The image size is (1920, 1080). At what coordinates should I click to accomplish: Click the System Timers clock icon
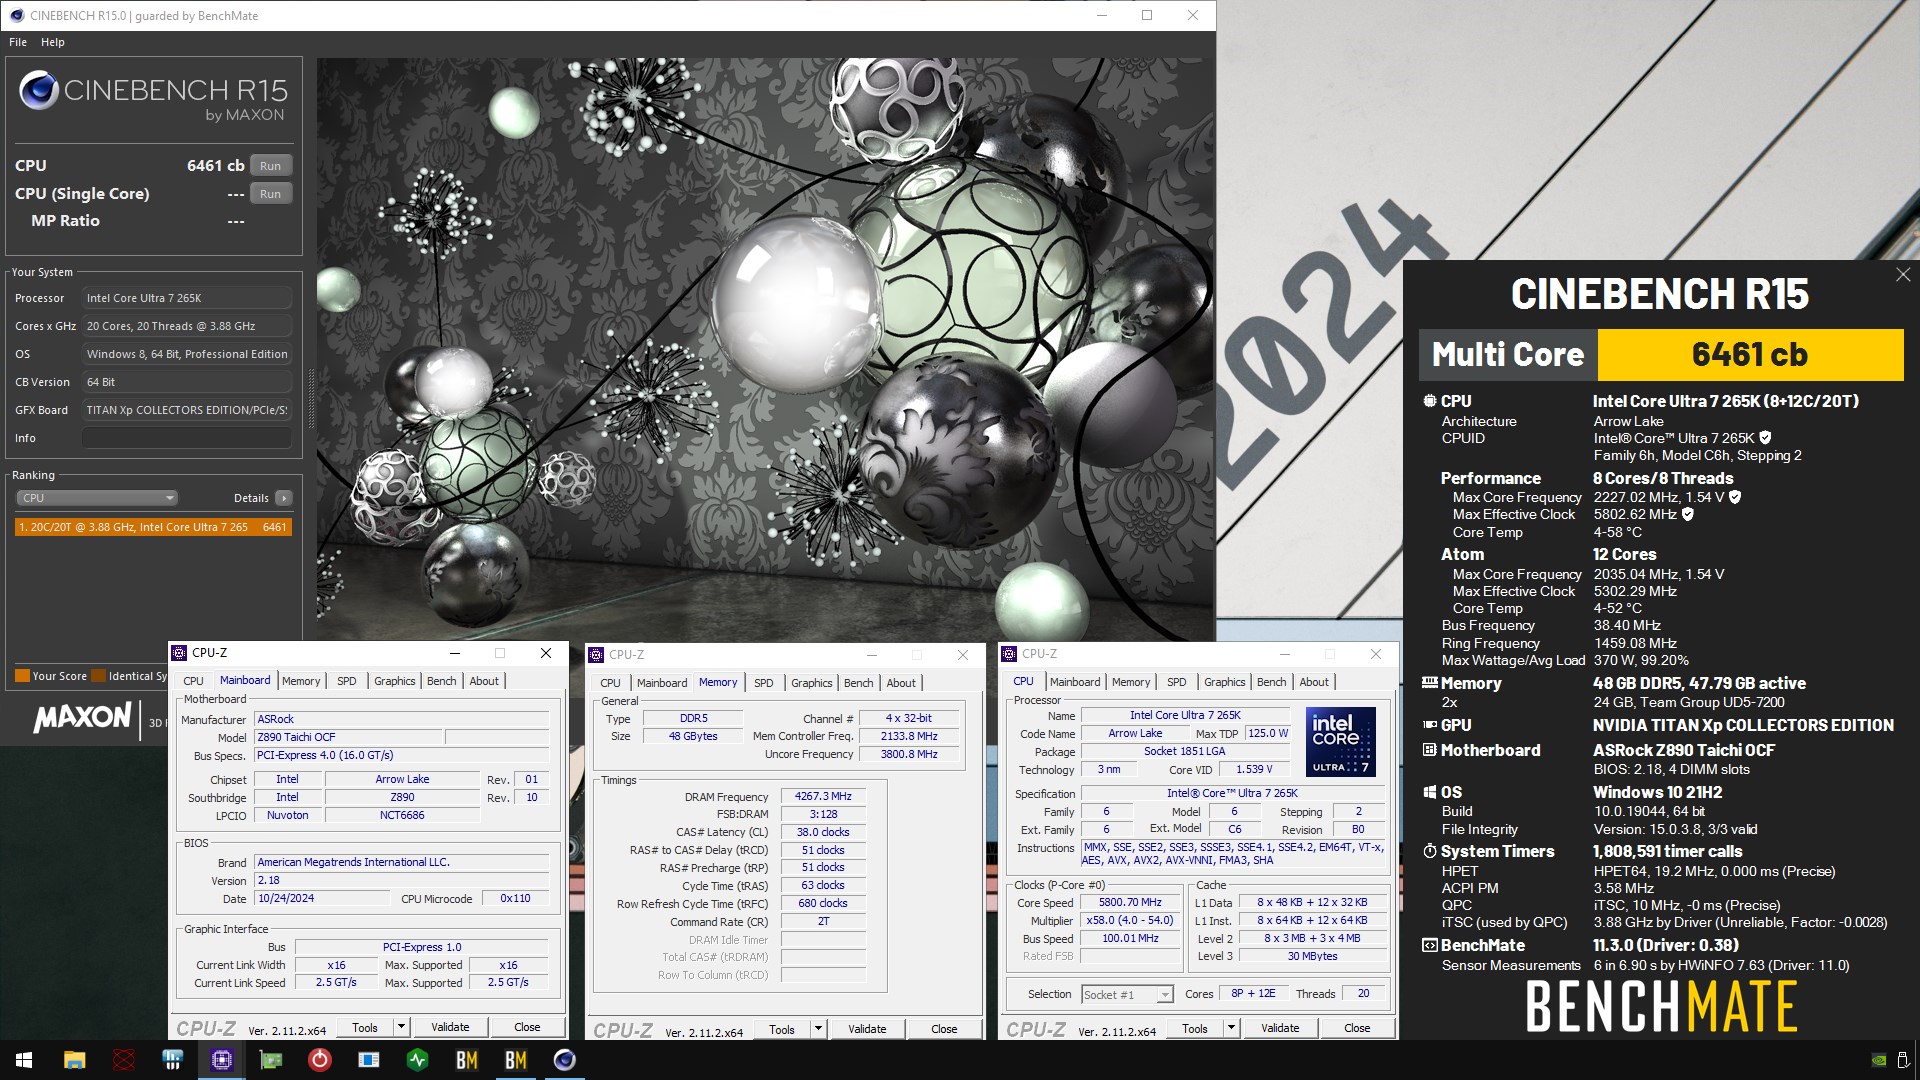click(1430, 851)
